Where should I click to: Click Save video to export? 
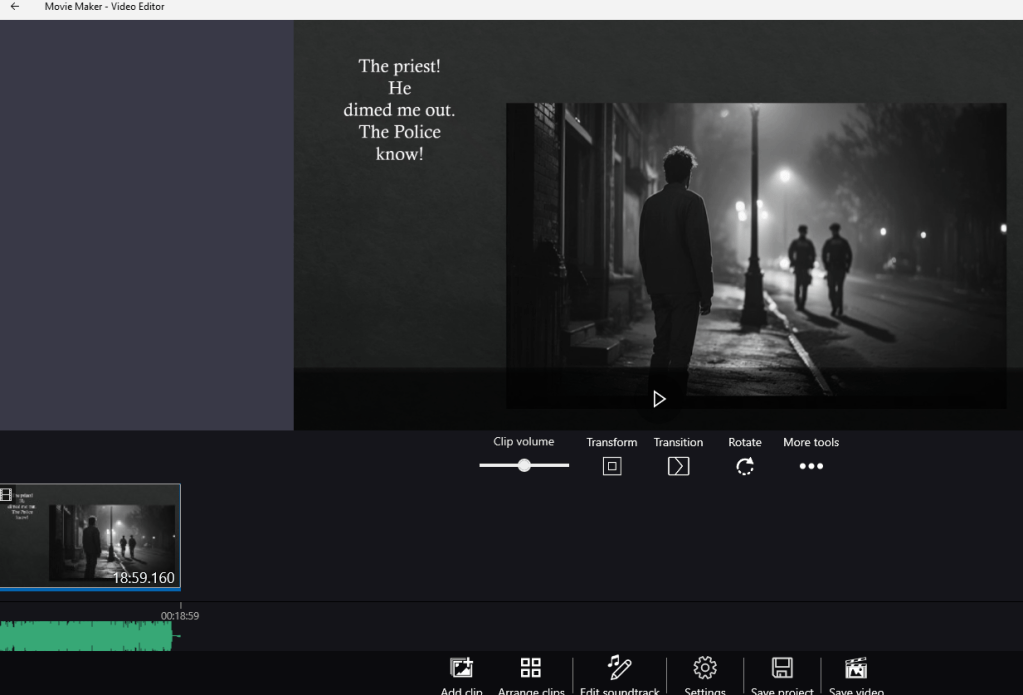click(856, 669)
